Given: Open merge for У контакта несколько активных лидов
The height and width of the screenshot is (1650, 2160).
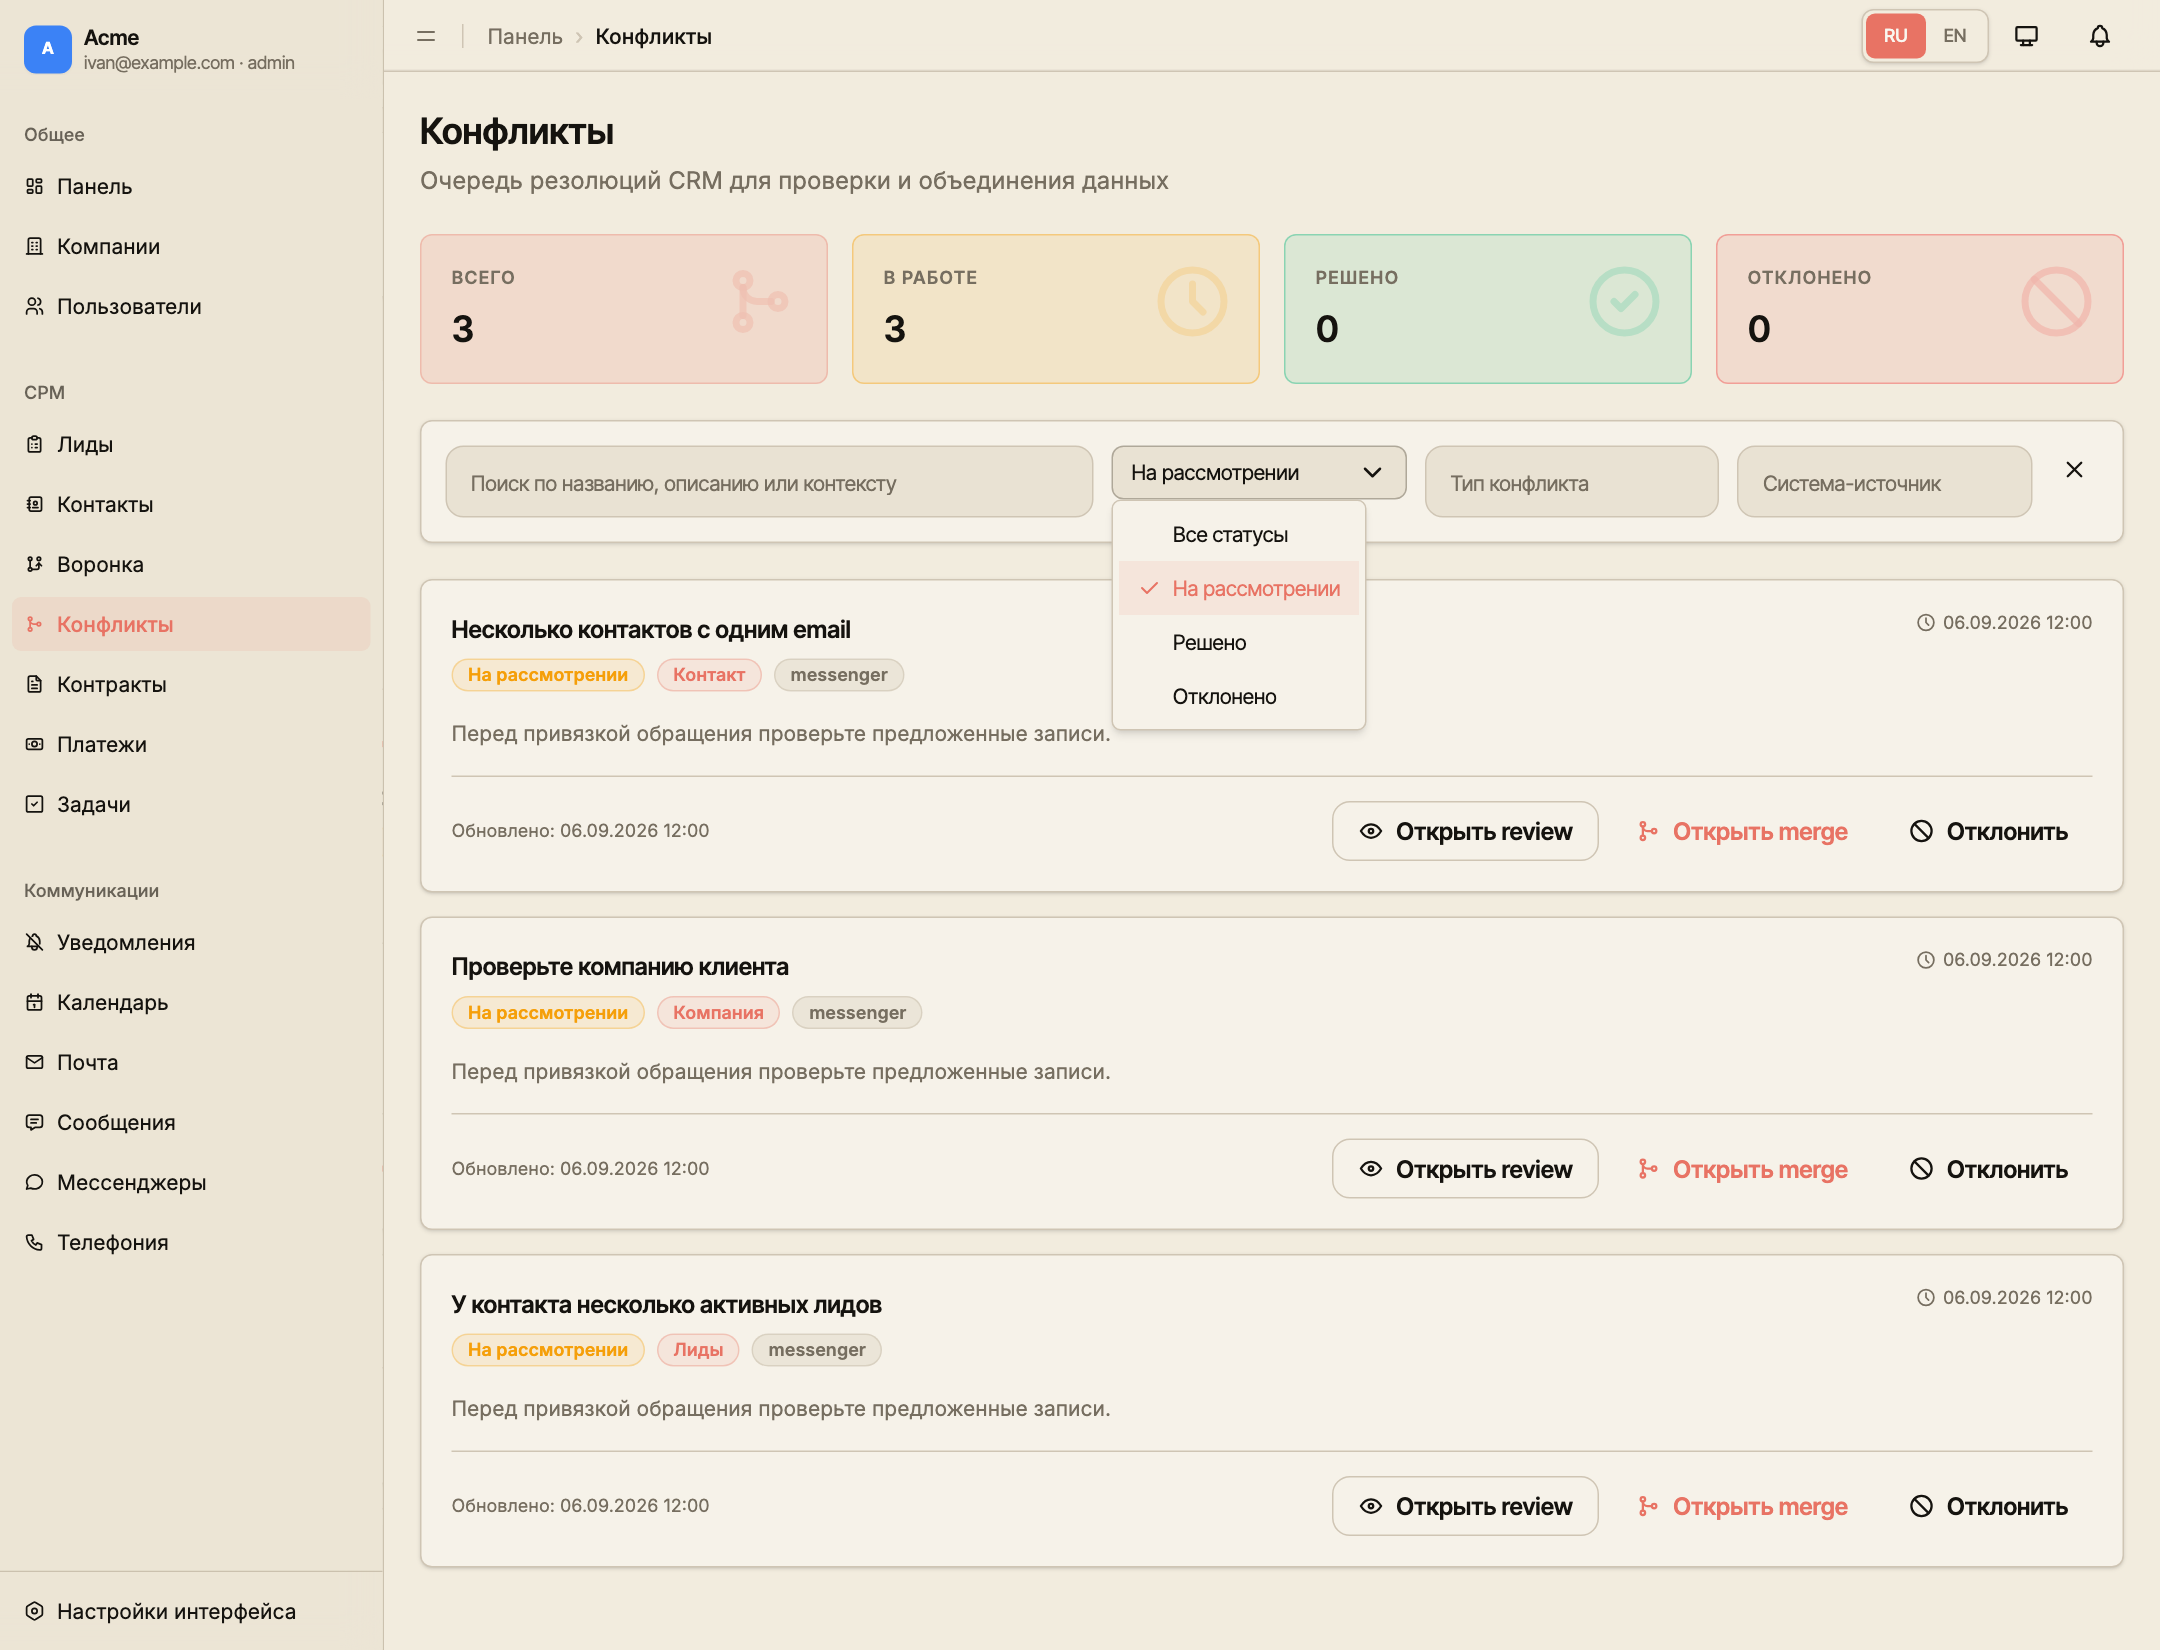Looking at the screenshot, I should click(x=1742, y=1506).
